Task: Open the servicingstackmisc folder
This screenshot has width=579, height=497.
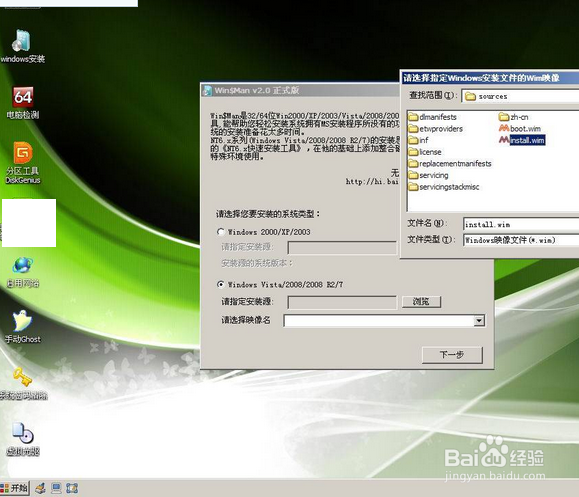Action: click(444, 187)
